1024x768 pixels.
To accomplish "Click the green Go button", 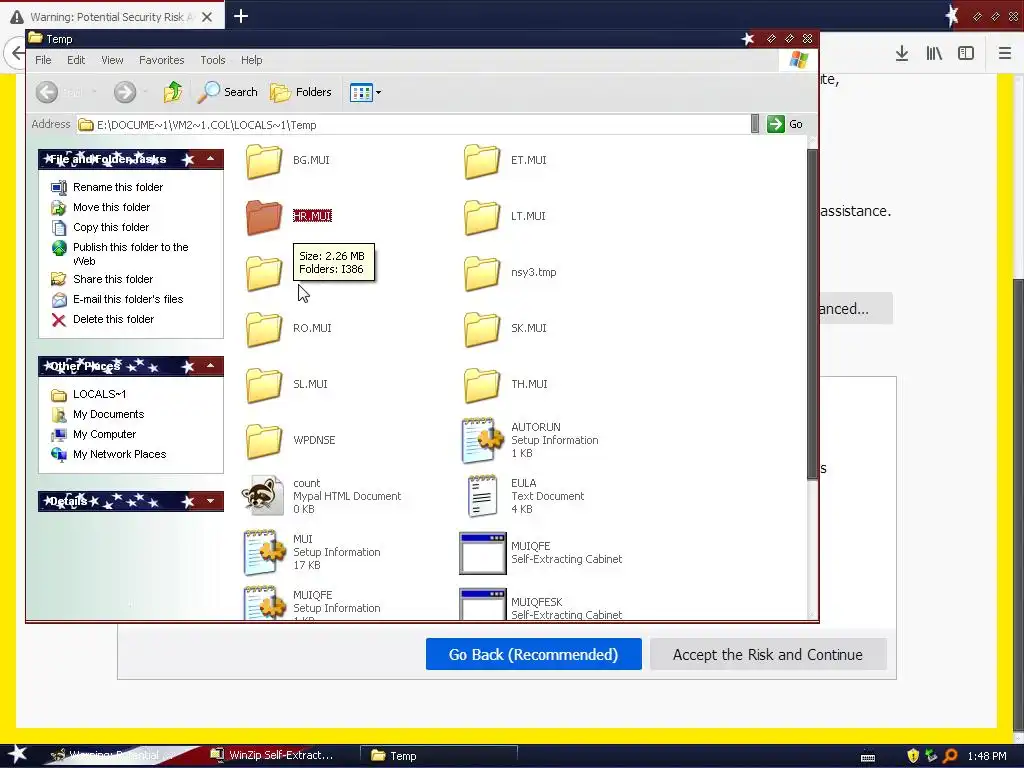I will coord(785,124).
